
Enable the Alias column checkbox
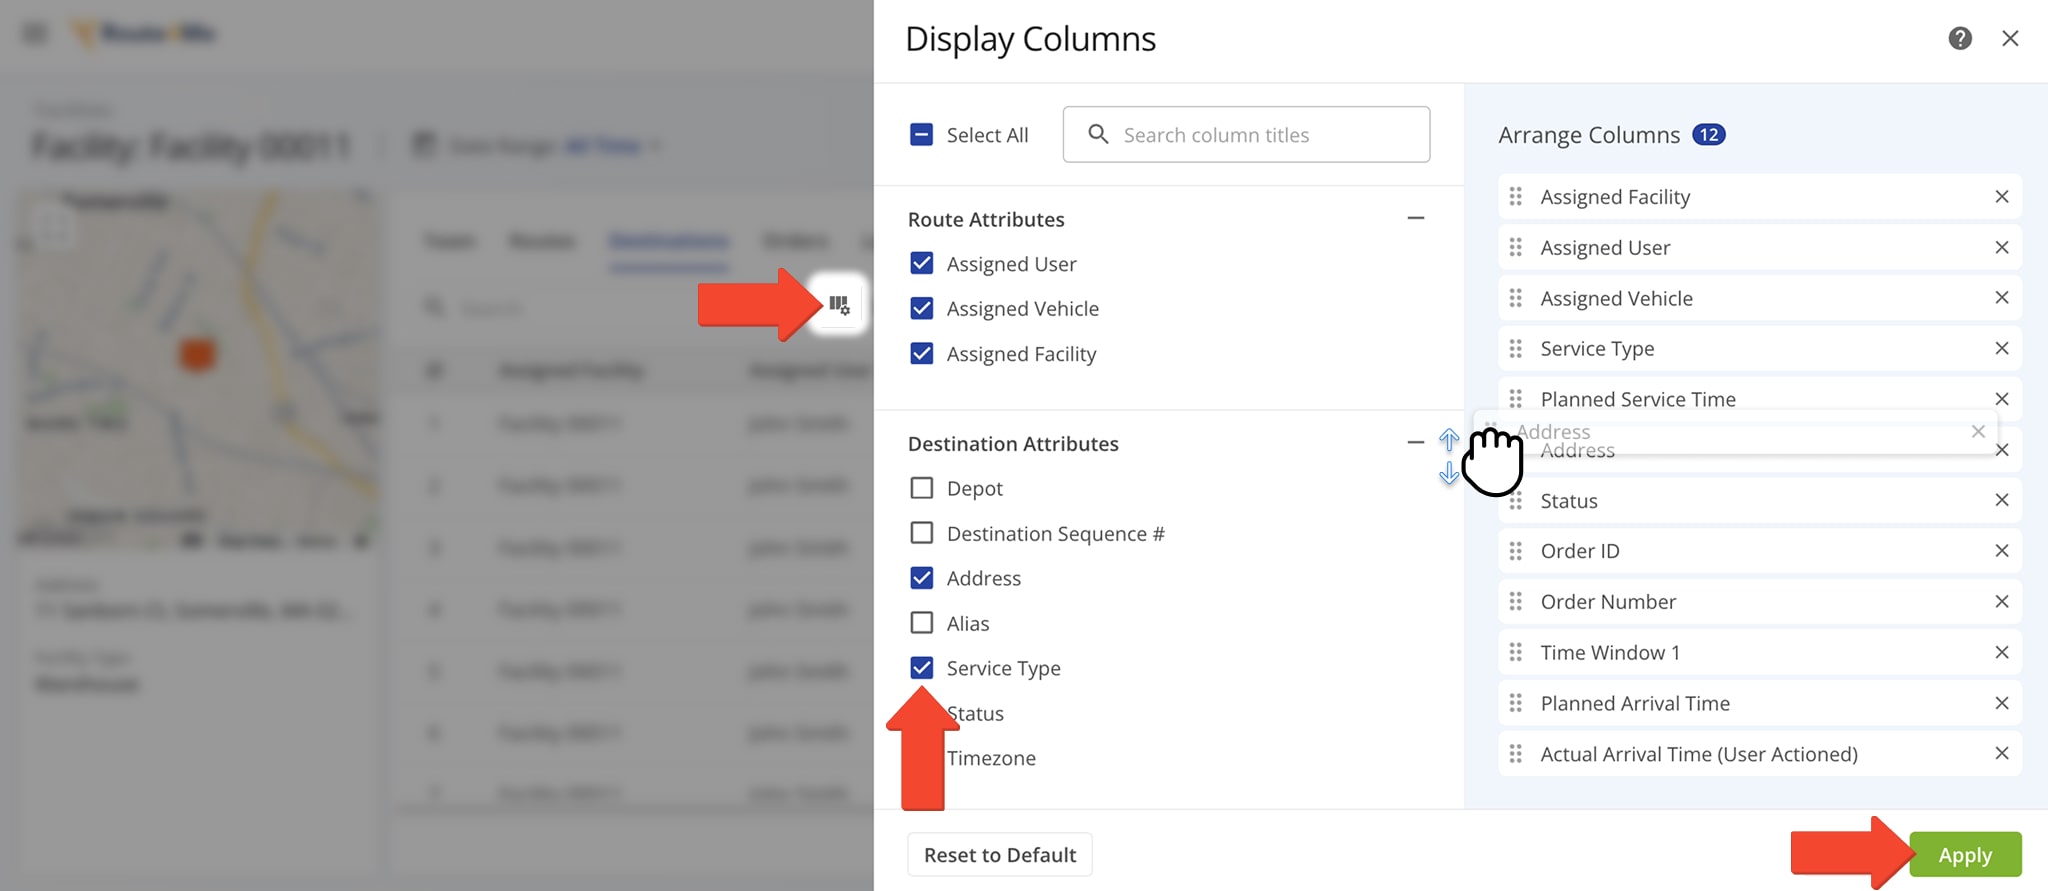(922, 623)
